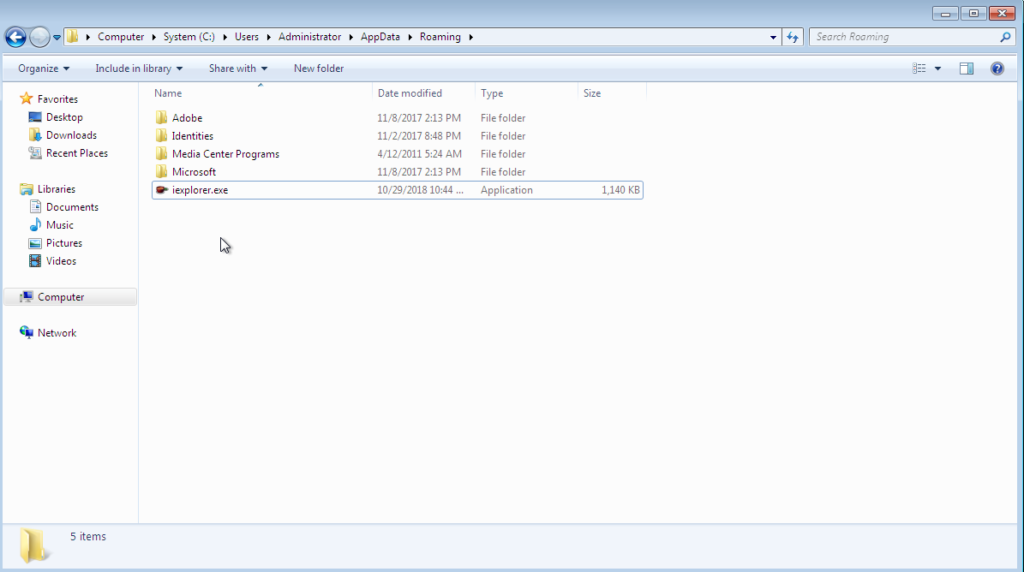Viewport: 1024px width, 572px height.
Task: Open Desktop in Favorites
Action: [65, 118]
